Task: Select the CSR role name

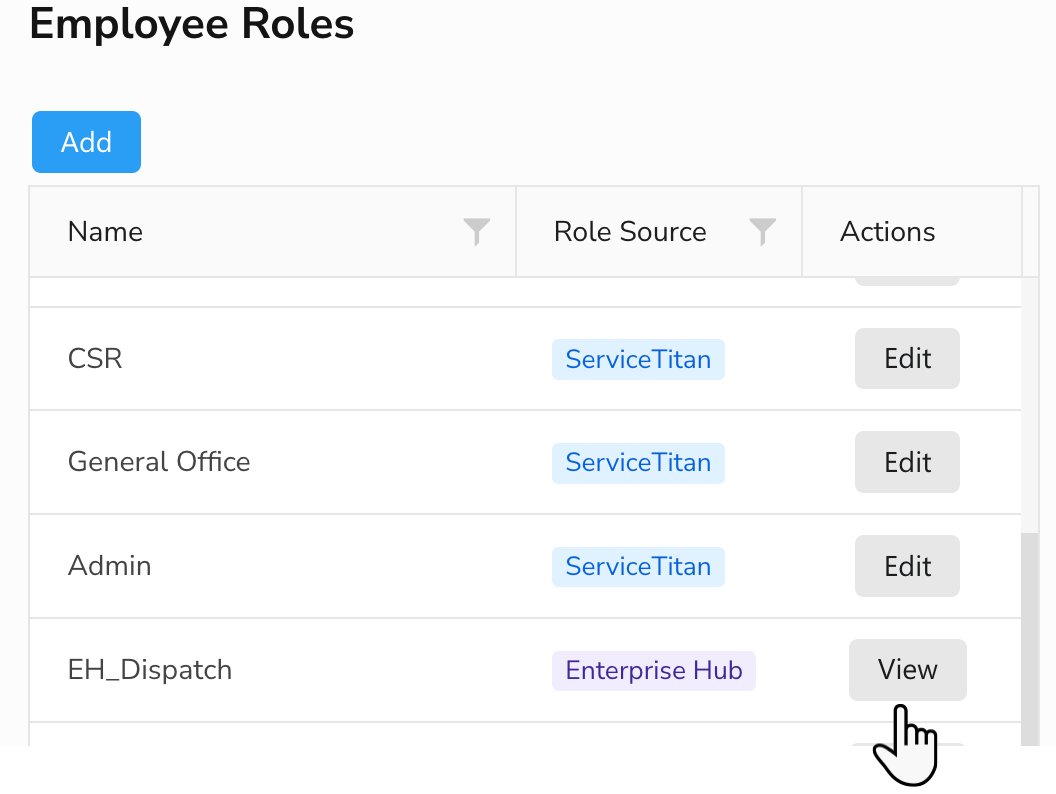Action: (95, 358)
